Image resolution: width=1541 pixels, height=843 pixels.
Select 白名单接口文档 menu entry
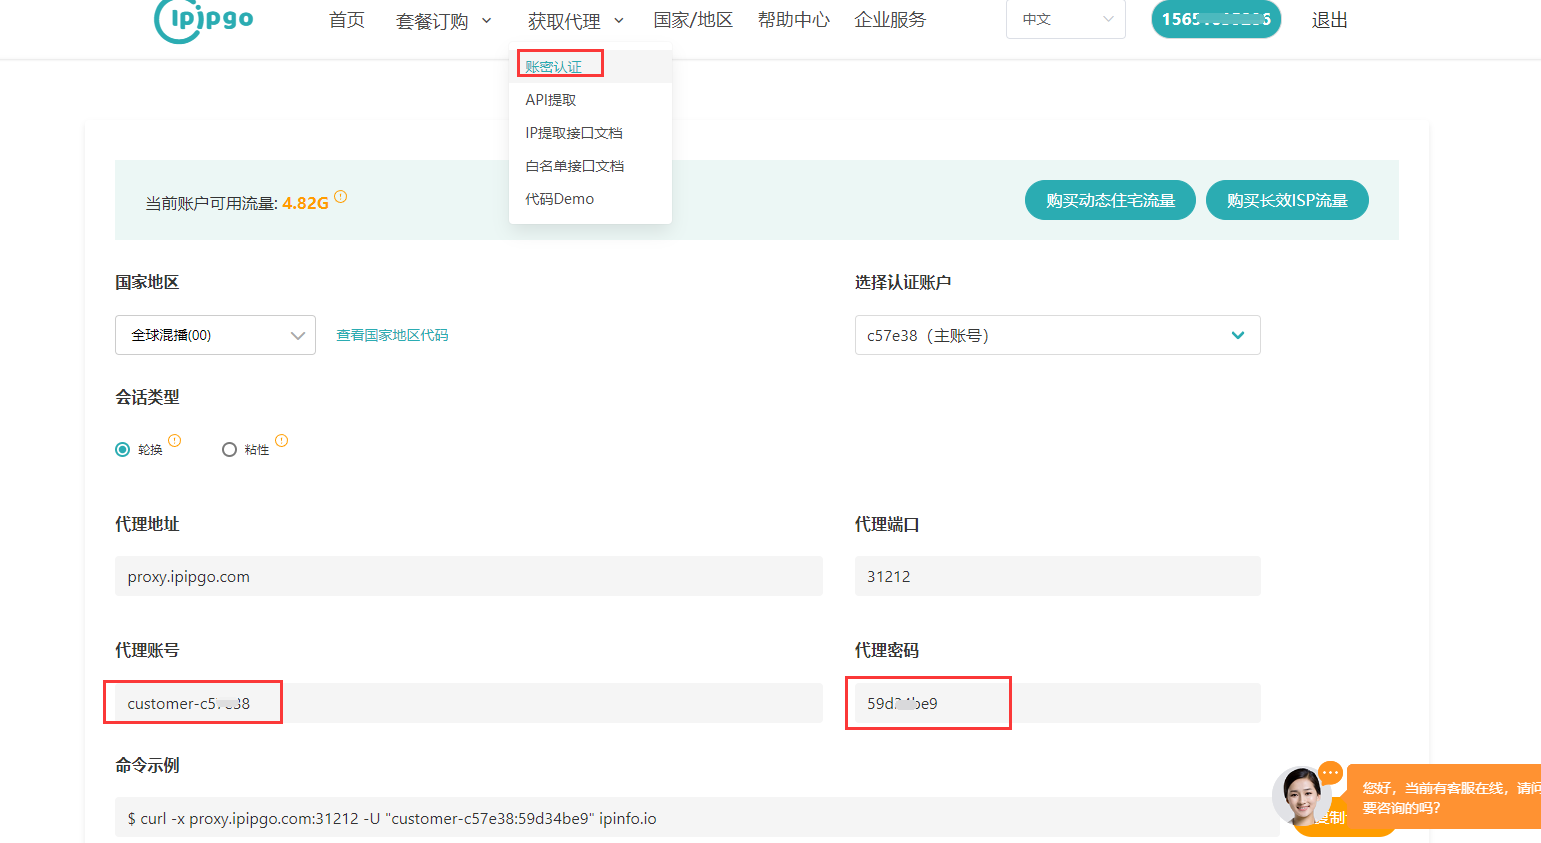pyautogui.click(x=590, y=166)
